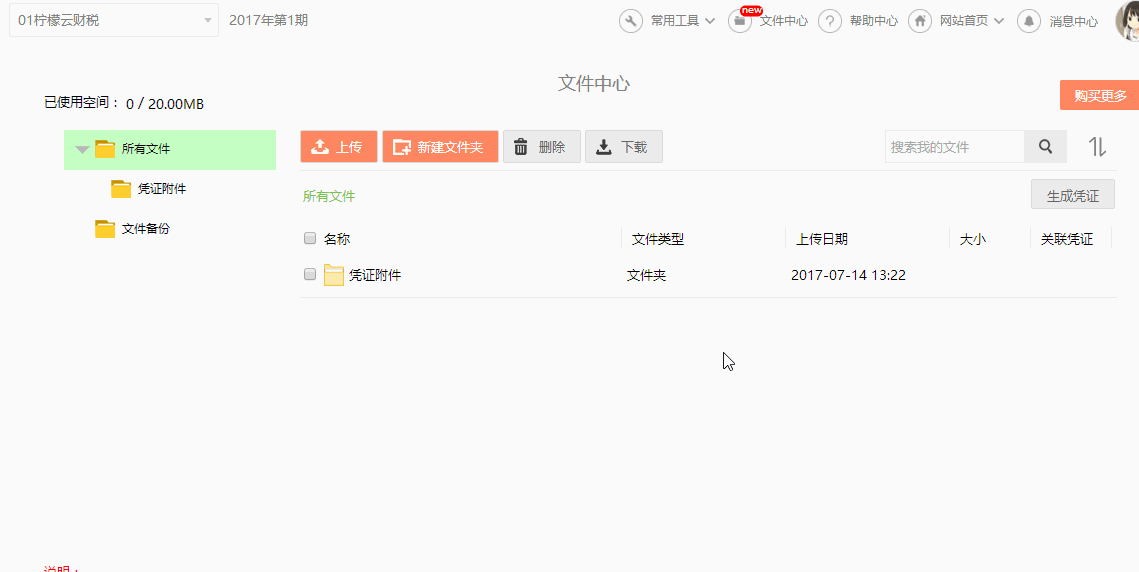1139x572 pixels.
Task: Open the 01柠檬云财税 account dropdown
Action: (113, 20)
